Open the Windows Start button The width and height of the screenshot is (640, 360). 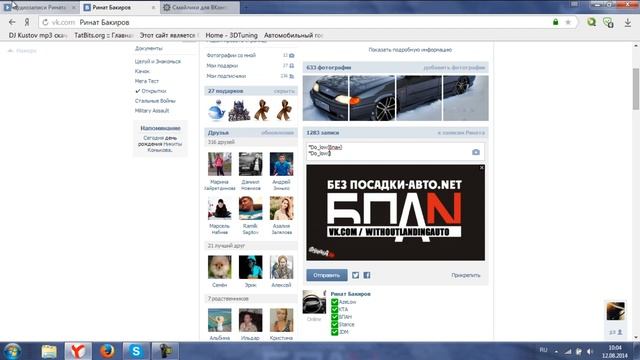(x=13, y=351)
